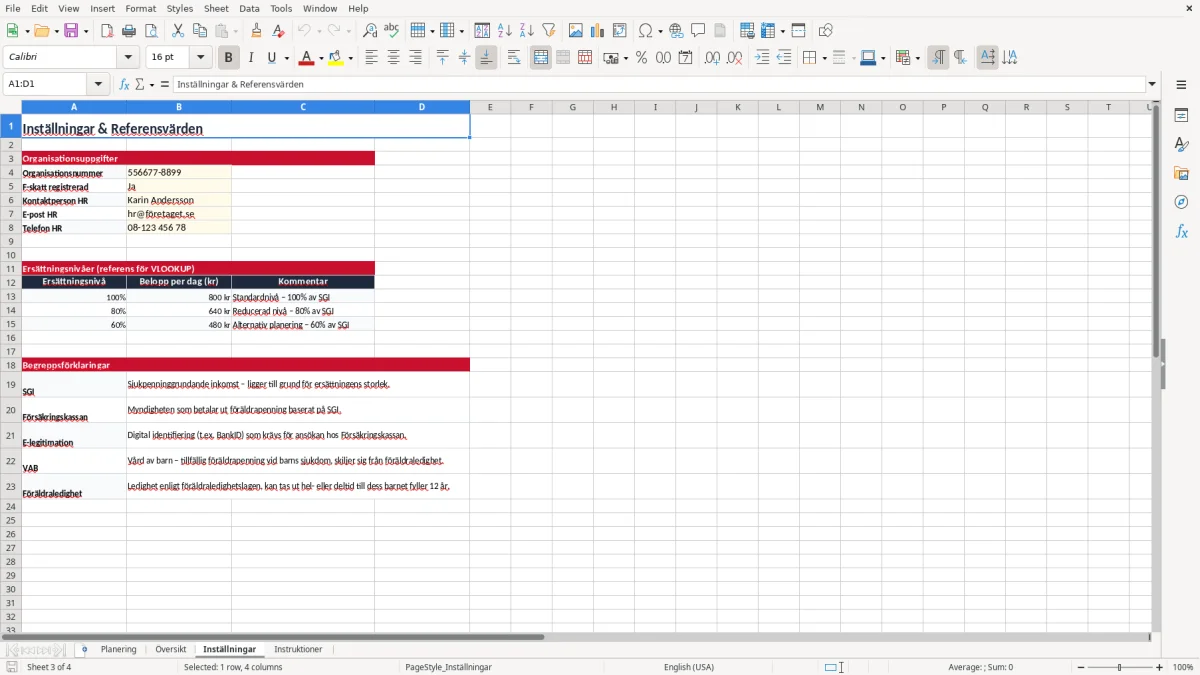This screenshot has width=1200, height=675.
Task: Activate Clone Formatting paintbrush
Action: (x=257, y=31)
